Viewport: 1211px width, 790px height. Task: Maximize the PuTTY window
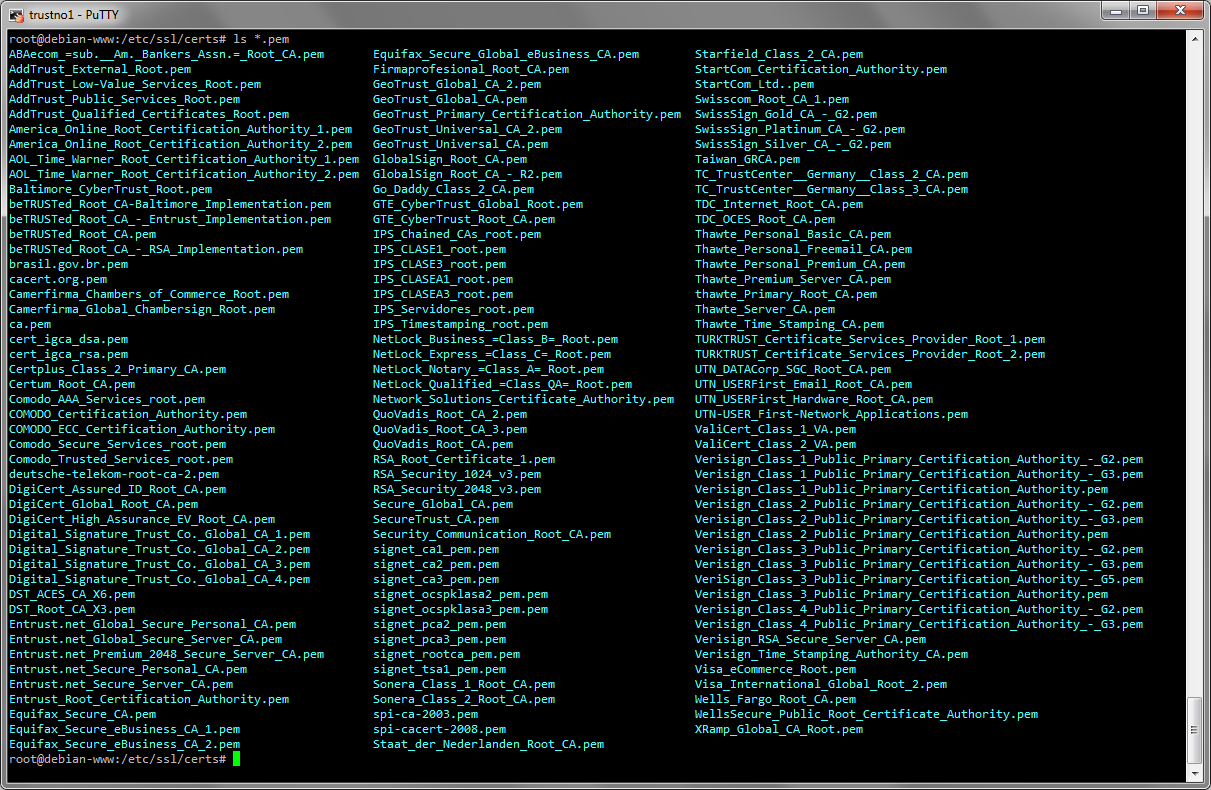(x=1143, y=11)
